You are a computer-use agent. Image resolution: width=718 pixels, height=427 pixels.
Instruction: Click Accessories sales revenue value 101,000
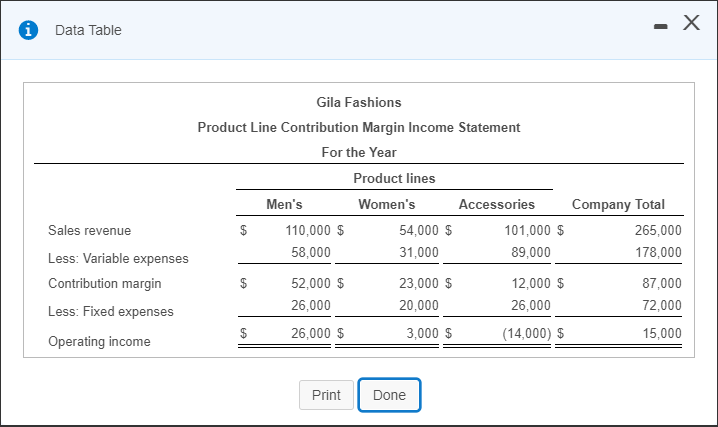(x=528, y=230)
